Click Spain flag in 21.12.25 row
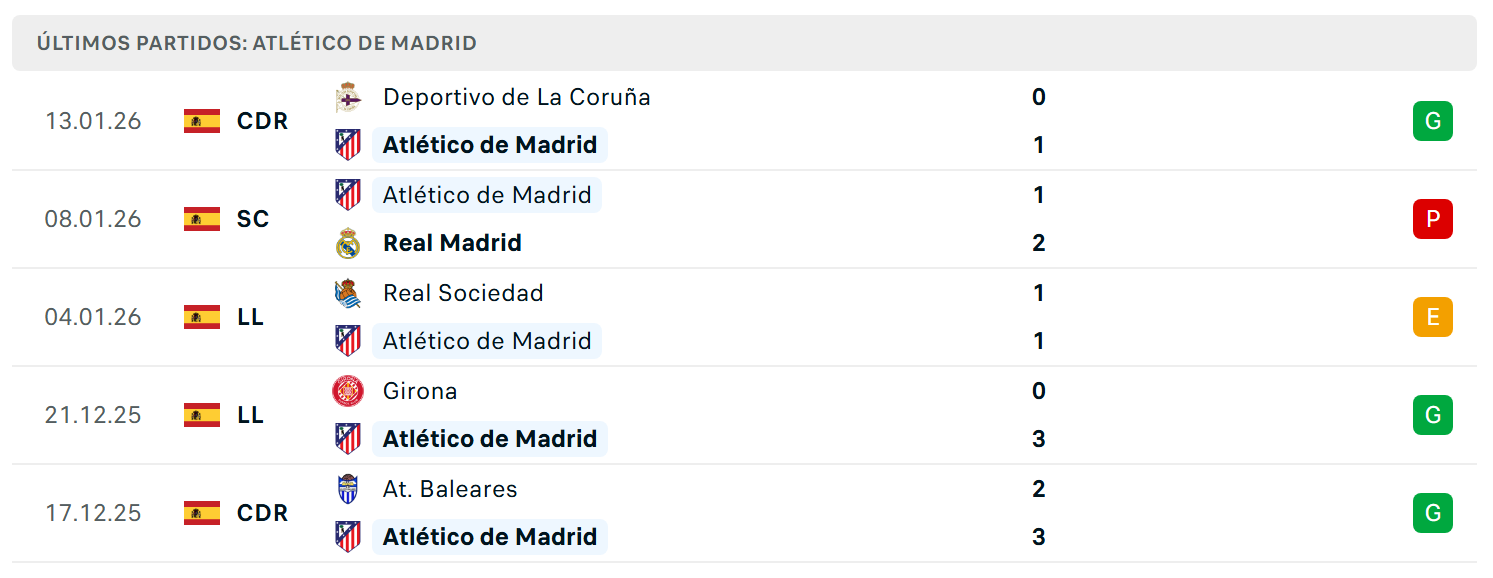The height and width of the screenshot is (578, 1493). [202, 415]
